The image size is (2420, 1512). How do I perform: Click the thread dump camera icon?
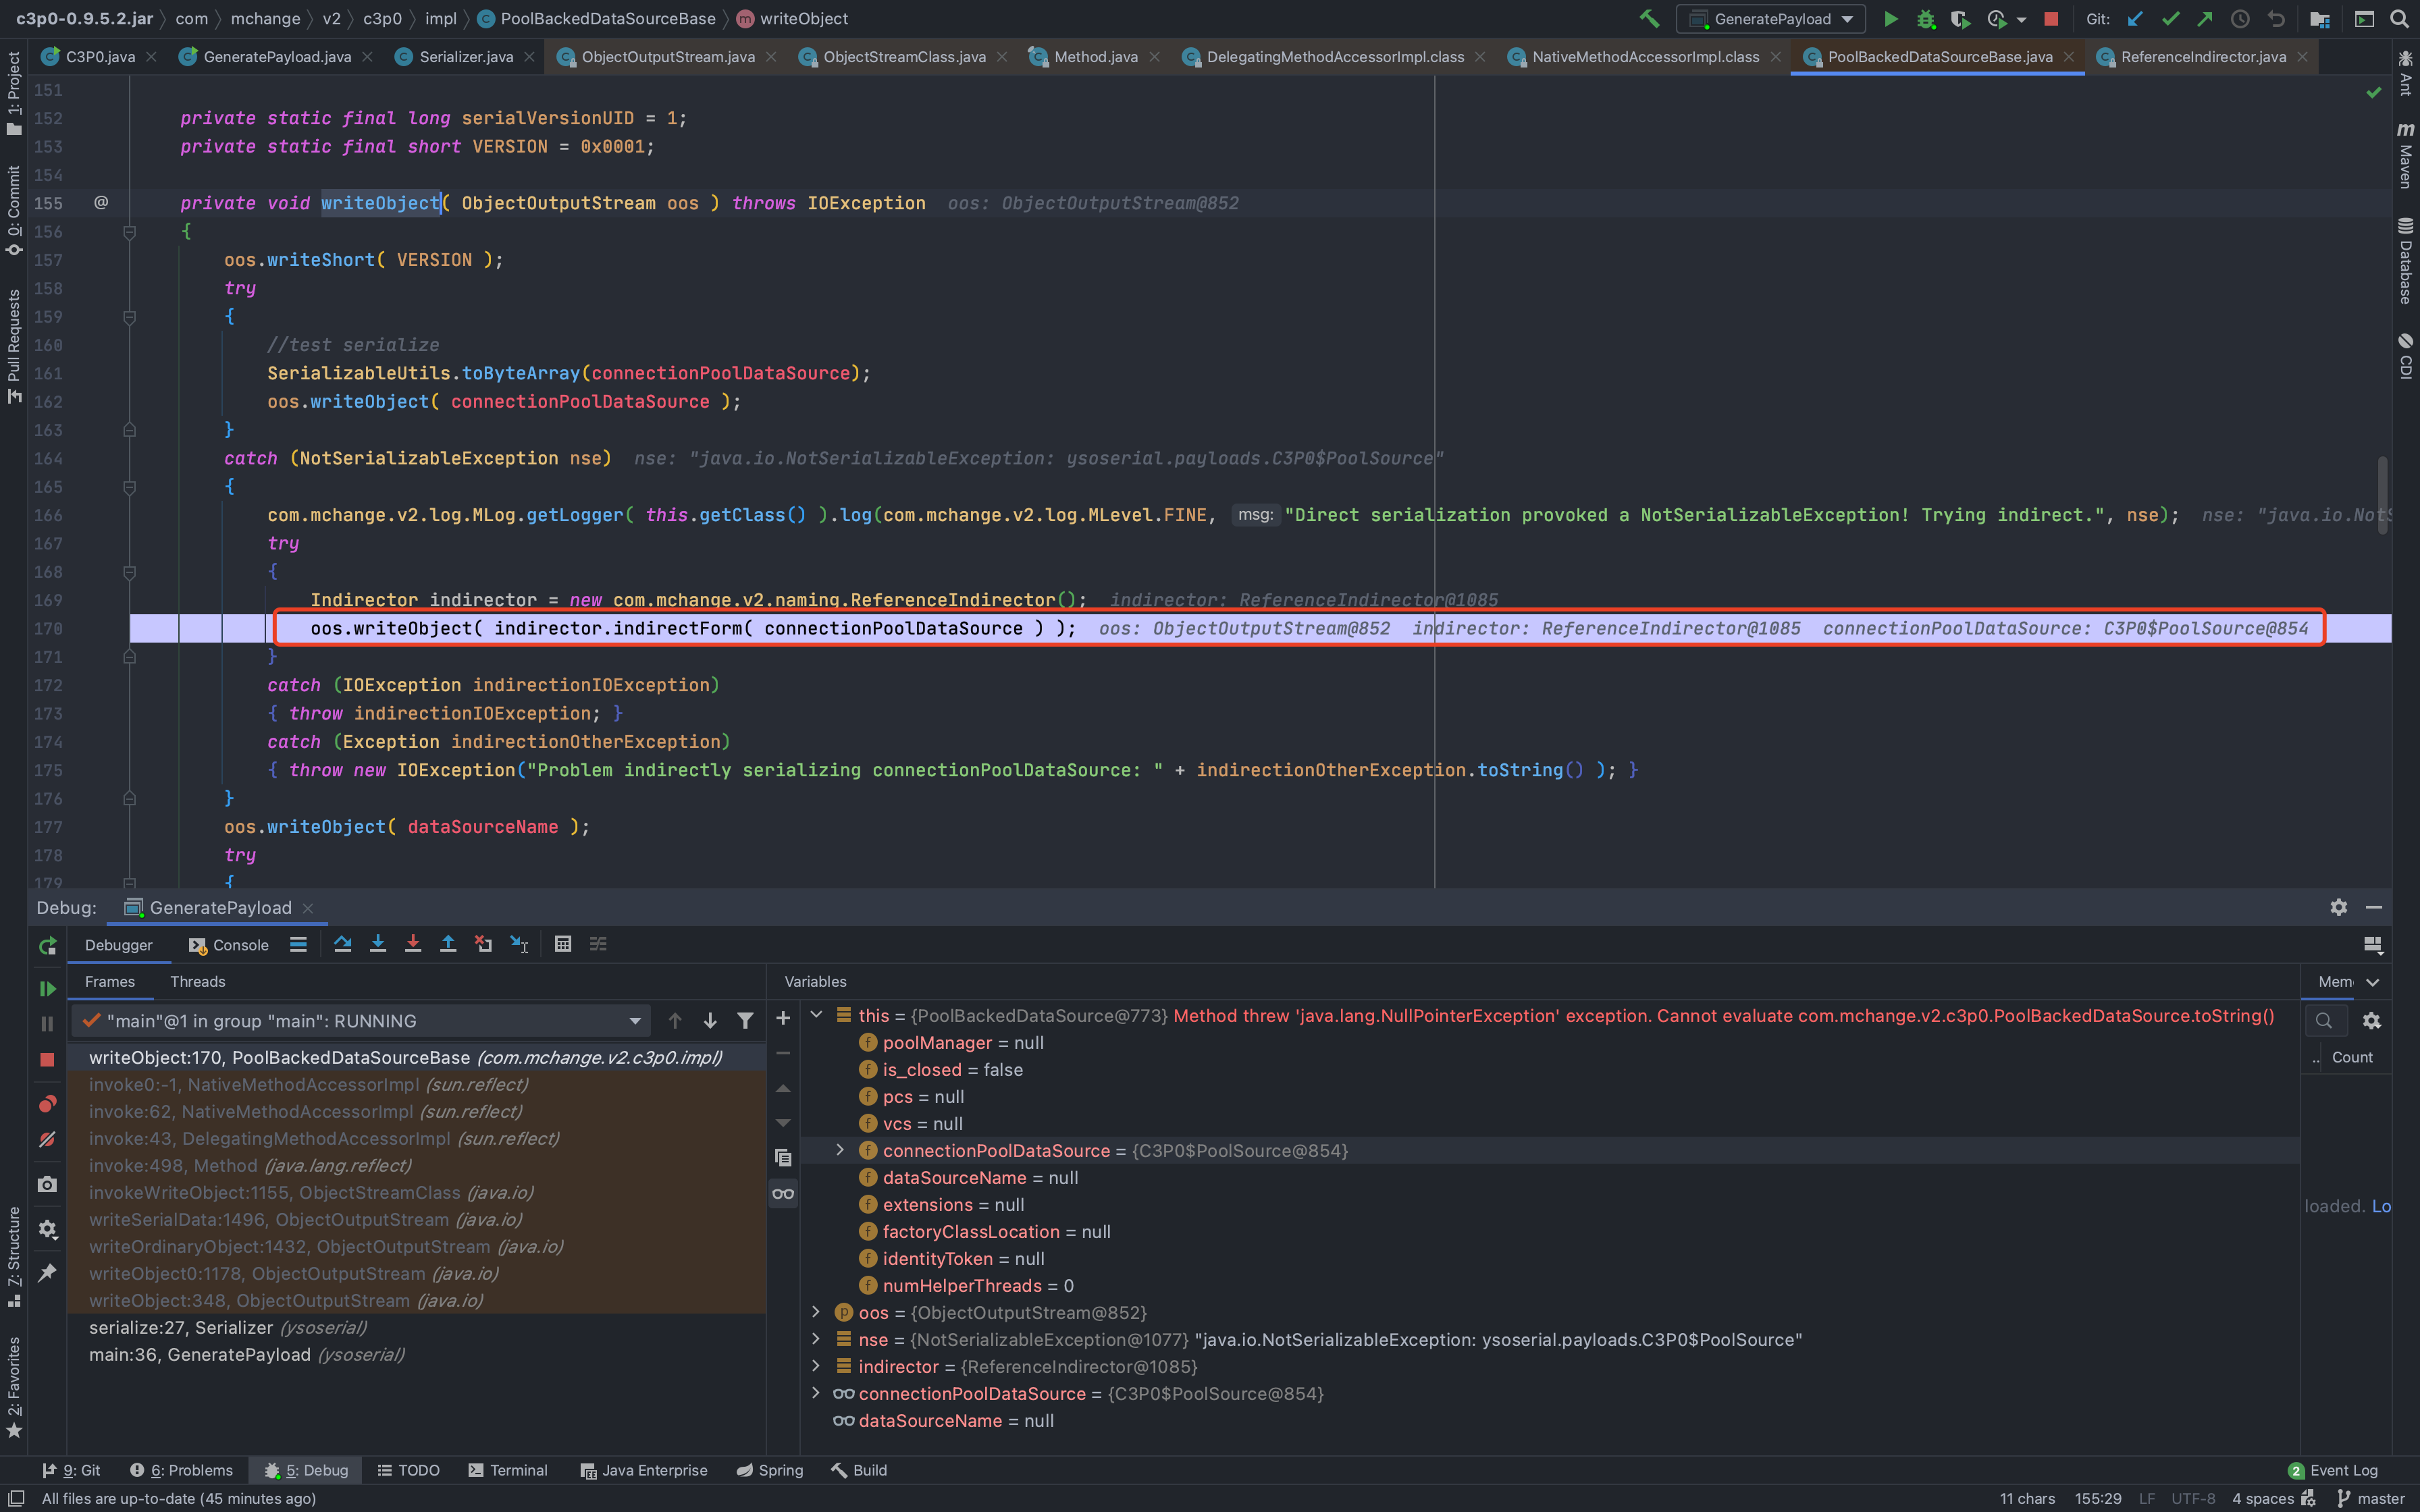click(x=47, y=1184)
